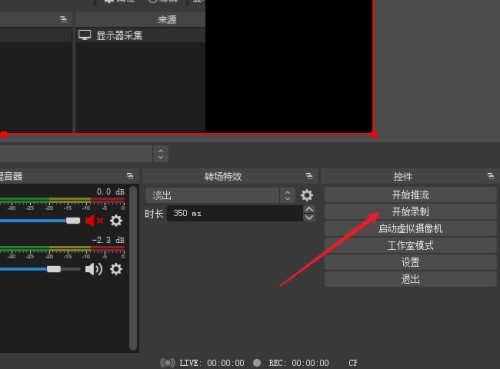Open the 淡出 transition dropdown
This screenshot has height=369, width=500.
(220, 195)
